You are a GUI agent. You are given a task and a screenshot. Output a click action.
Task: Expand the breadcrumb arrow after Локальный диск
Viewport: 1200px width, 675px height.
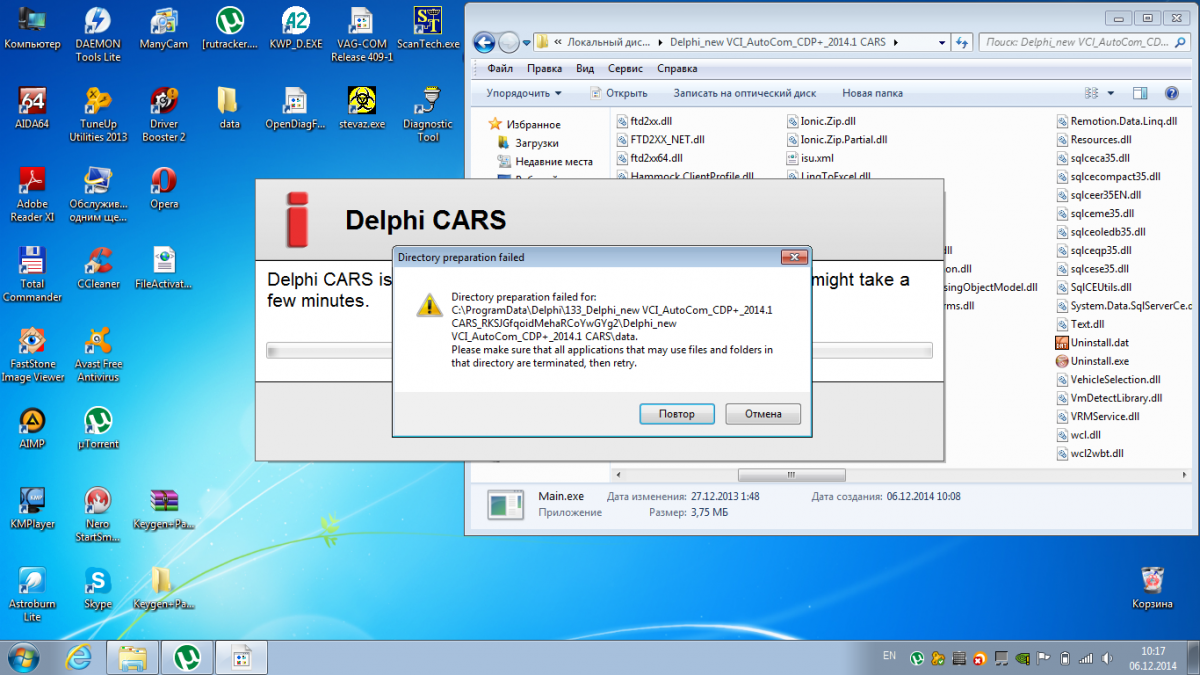point(660,42)
